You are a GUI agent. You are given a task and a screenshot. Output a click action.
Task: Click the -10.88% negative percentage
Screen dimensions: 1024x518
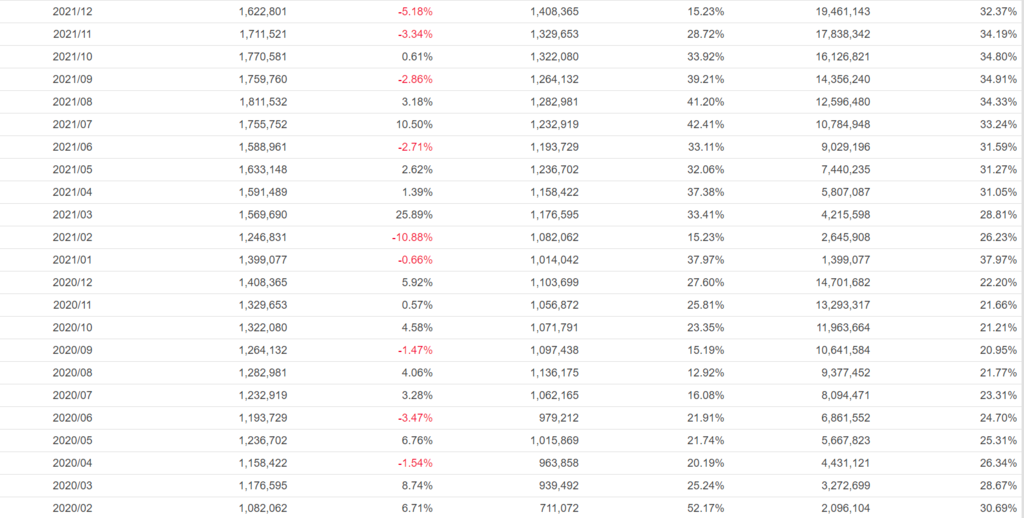(x=412, y=237)
